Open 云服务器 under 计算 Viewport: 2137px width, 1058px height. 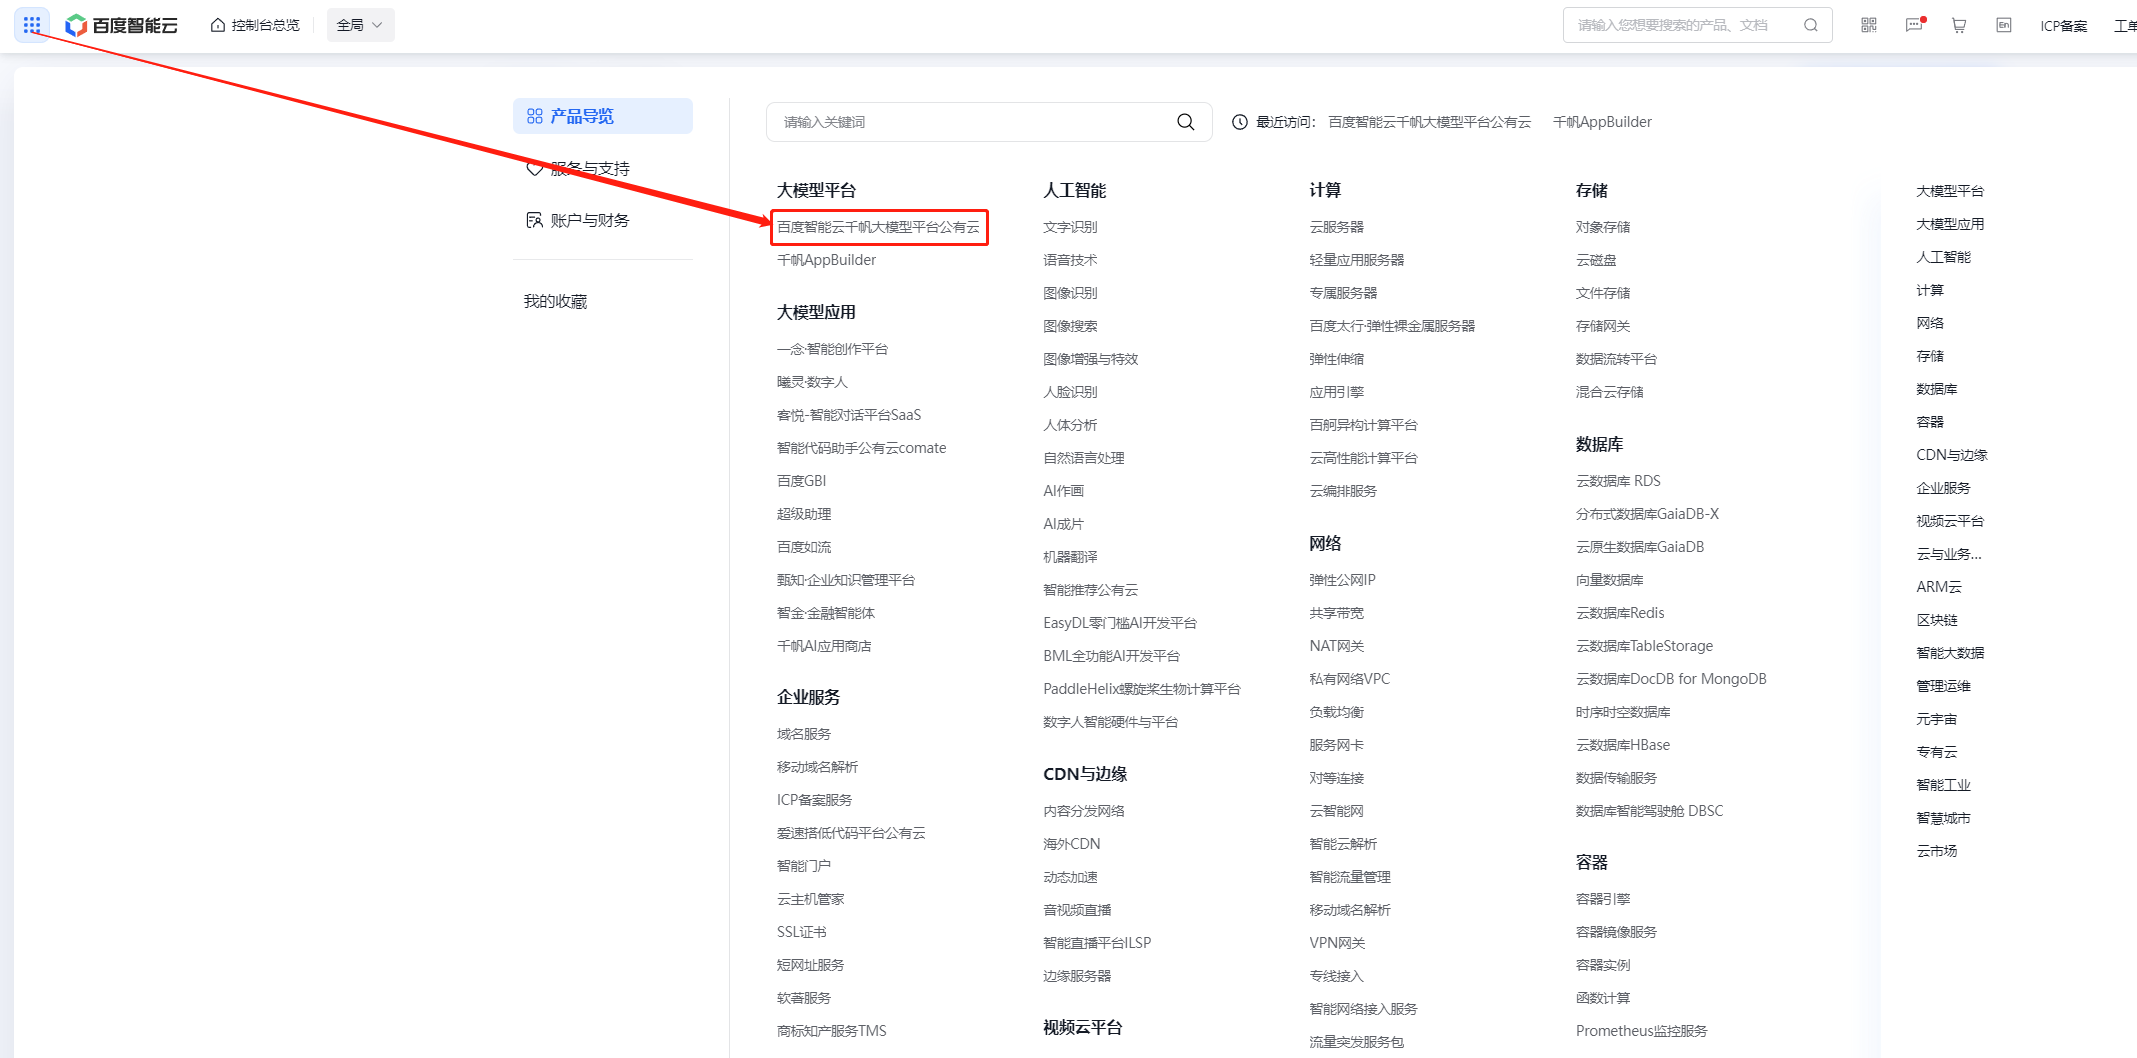pos(1337,227)
